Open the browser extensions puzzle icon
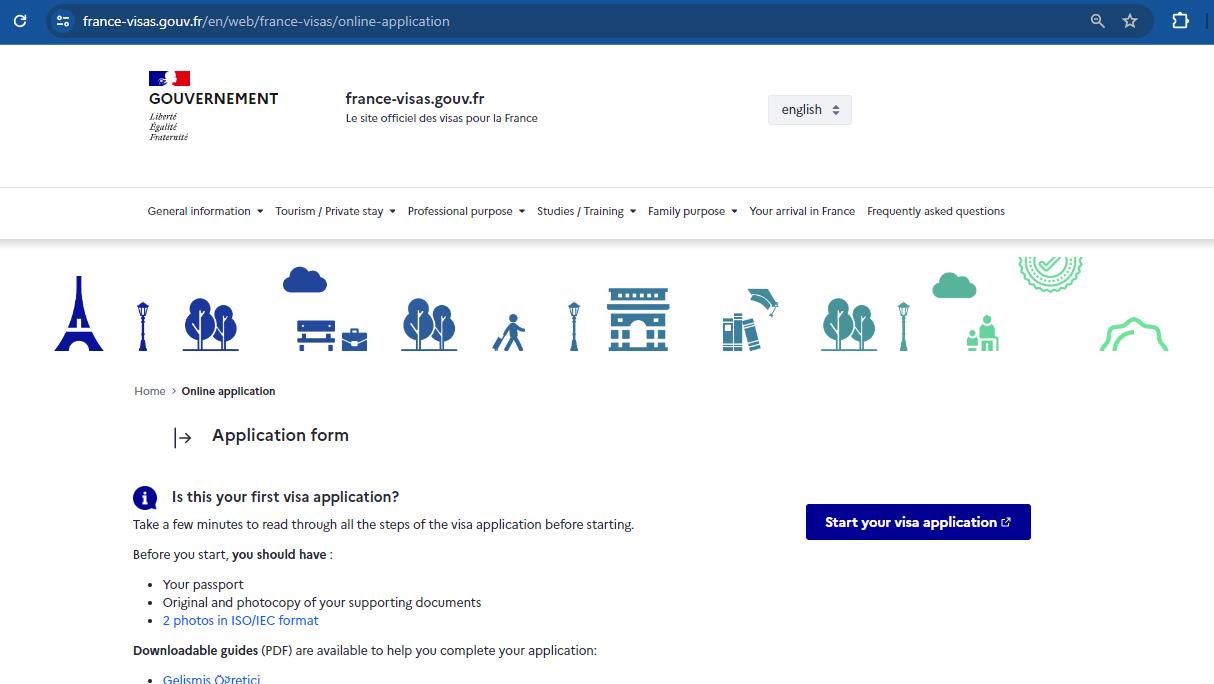This screenshot has width=1214, height=684. pos(1180,20)
